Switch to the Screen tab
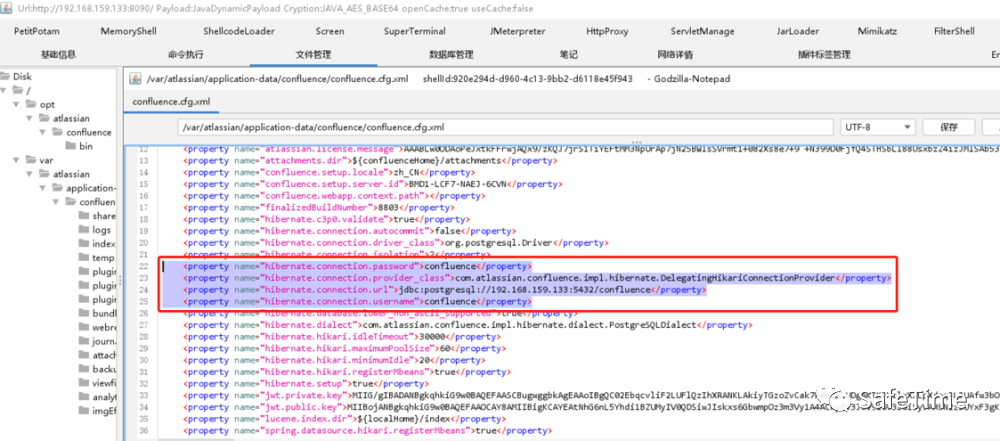 [330, 31]
